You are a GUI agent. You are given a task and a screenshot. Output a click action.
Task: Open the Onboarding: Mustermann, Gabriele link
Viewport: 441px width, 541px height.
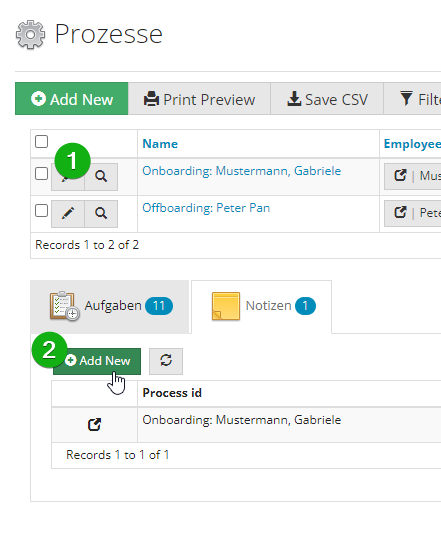(x=242, y=171)
